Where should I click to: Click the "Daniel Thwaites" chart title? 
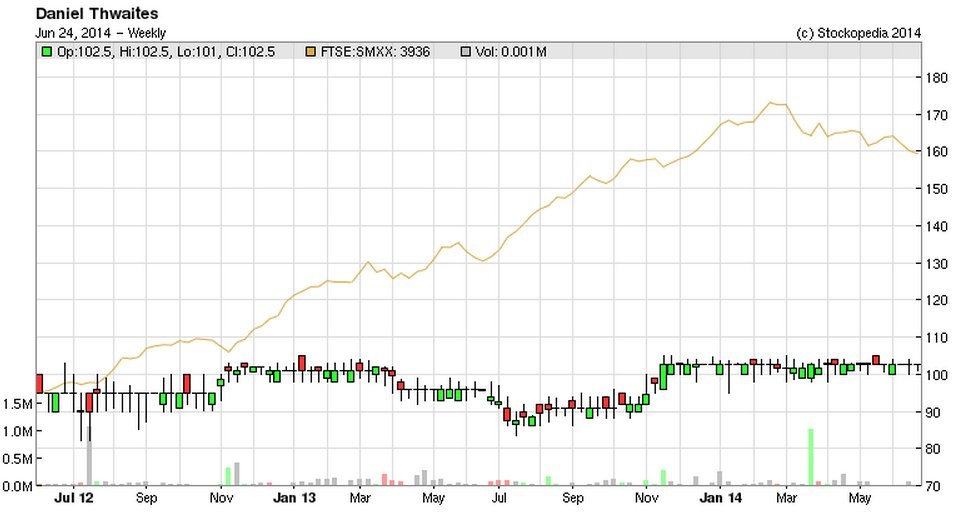97,13
